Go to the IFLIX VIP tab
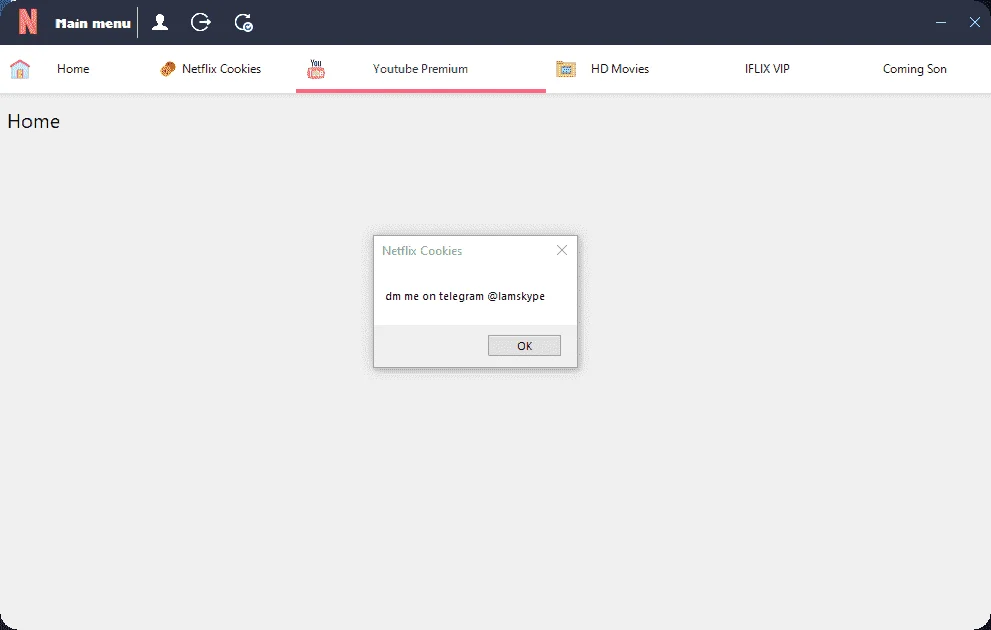This screenshot has height=630, width=991. 767,69
